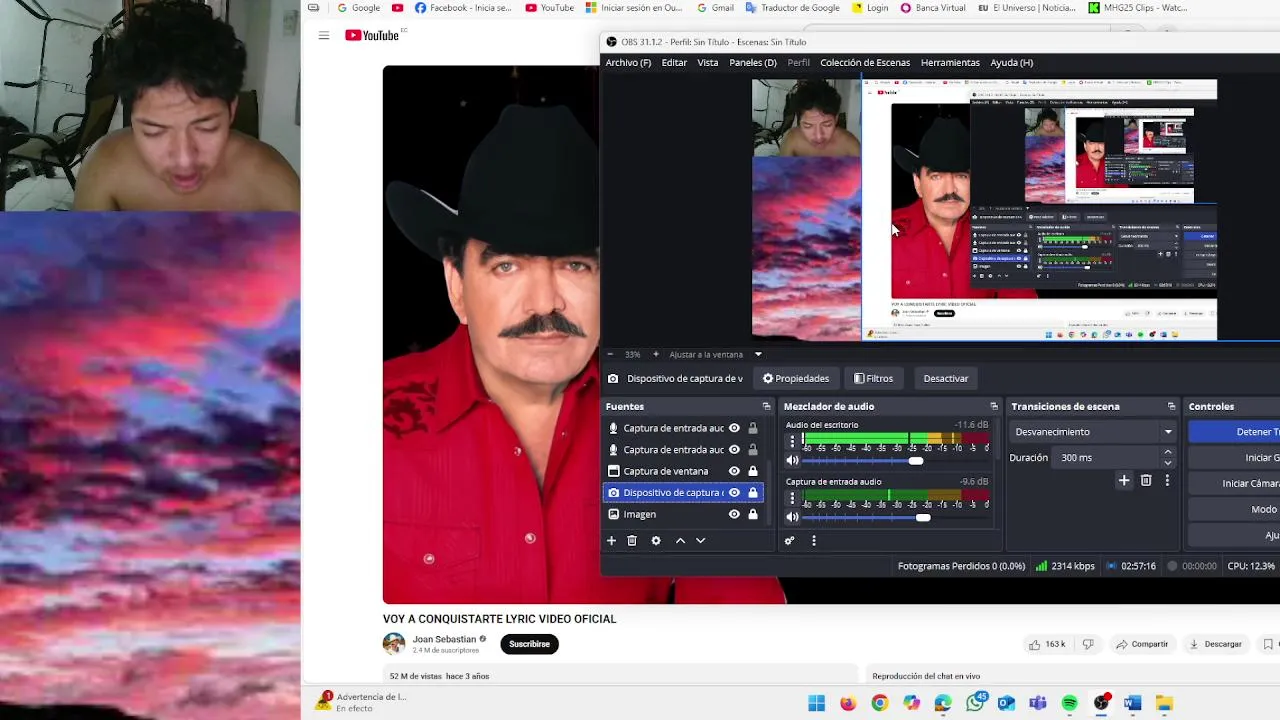The width and height of the screenshot is (1280, 720).
Task: Open the Desvanecimiento transition dropdown
Action: [1093, 432]
